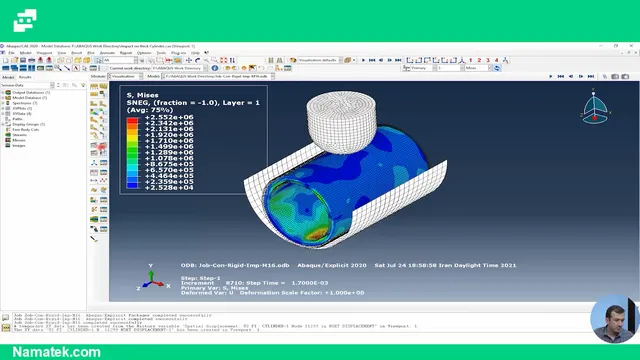Click the Pan view tool icon
The width and height of the screenshot is (640, 360).
click(189, 60)
